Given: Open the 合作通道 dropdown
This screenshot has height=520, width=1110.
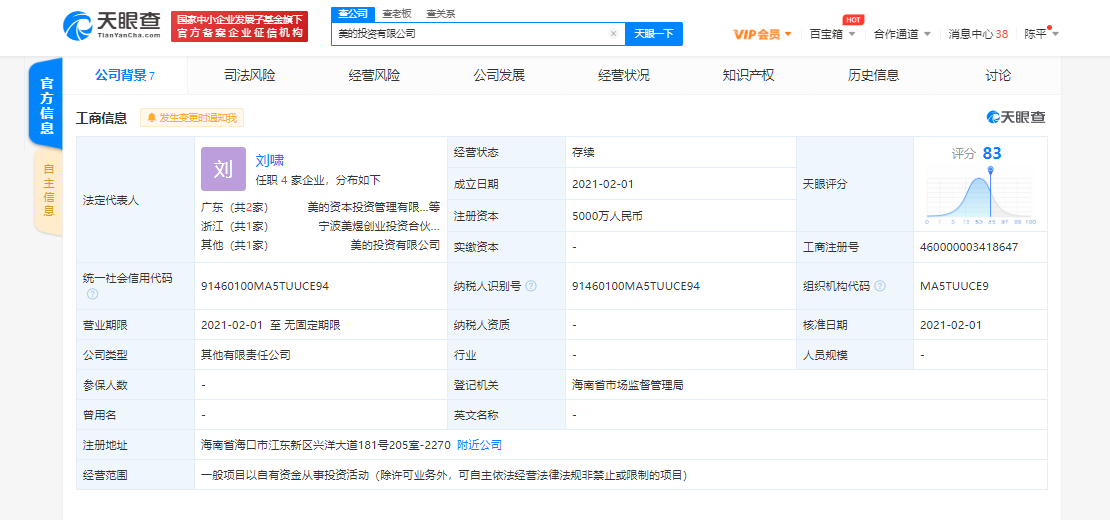Looking at the screenshot, I should (x=902, y=34).
